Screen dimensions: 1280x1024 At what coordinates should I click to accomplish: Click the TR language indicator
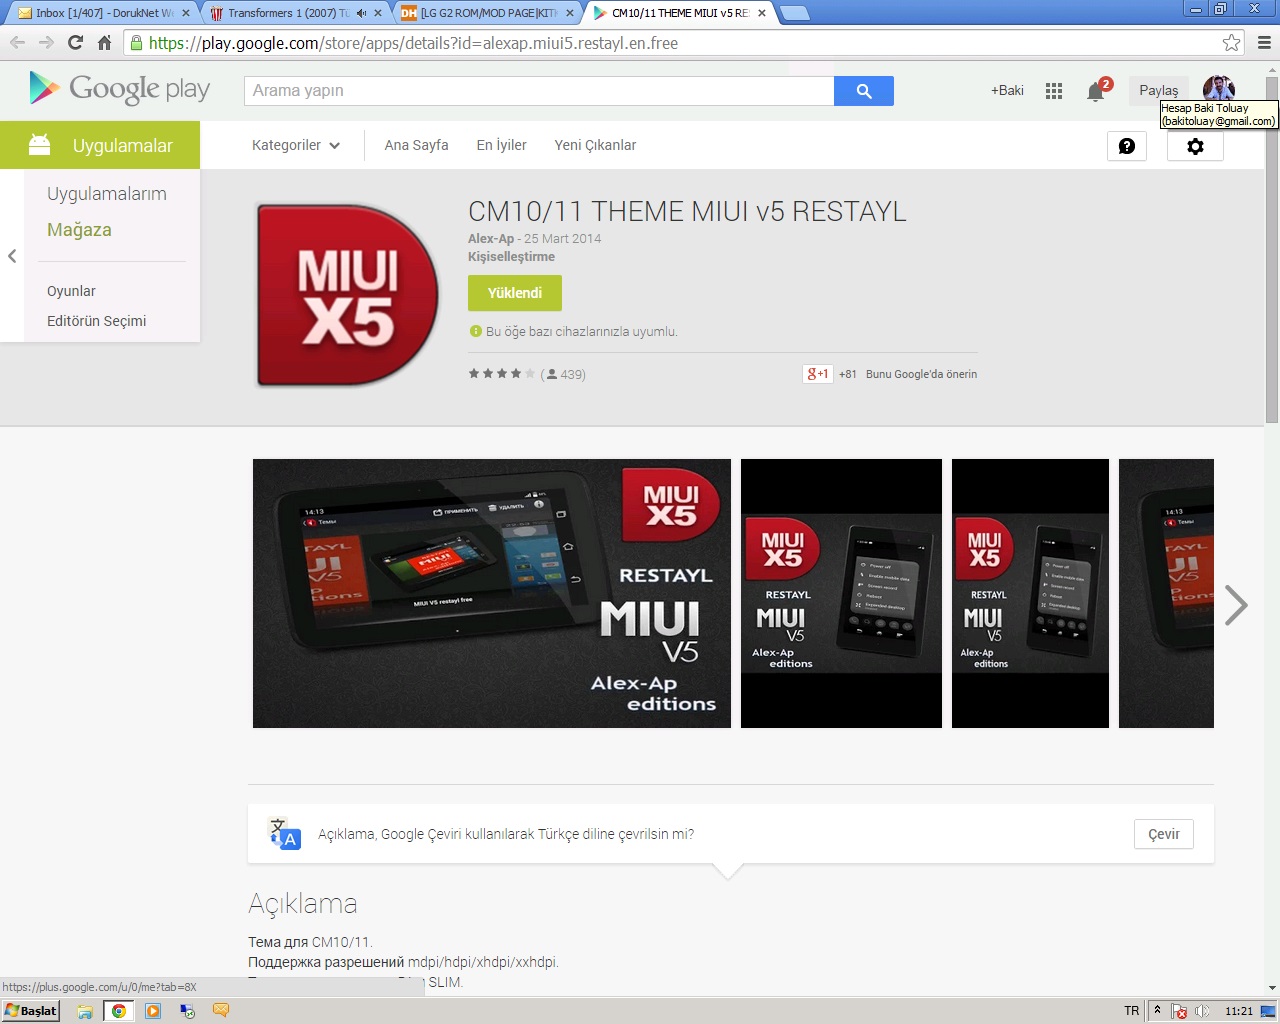tap(1132, 1011)
